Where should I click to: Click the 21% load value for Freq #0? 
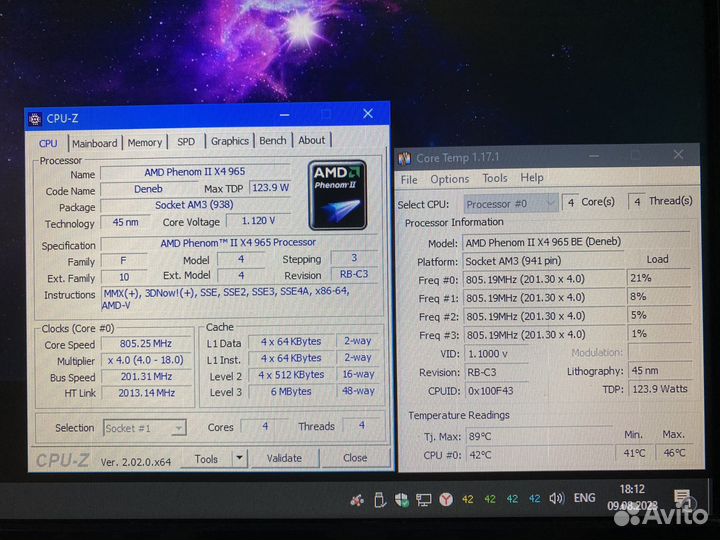coord(659,278)
